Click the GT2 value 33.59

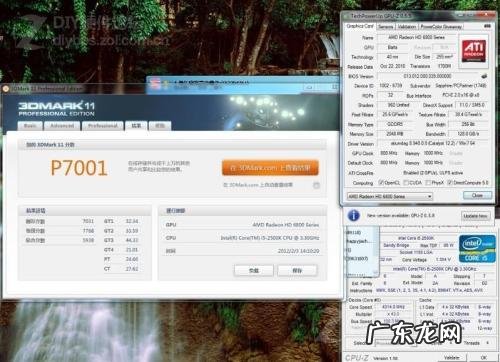tap(132, 231)
